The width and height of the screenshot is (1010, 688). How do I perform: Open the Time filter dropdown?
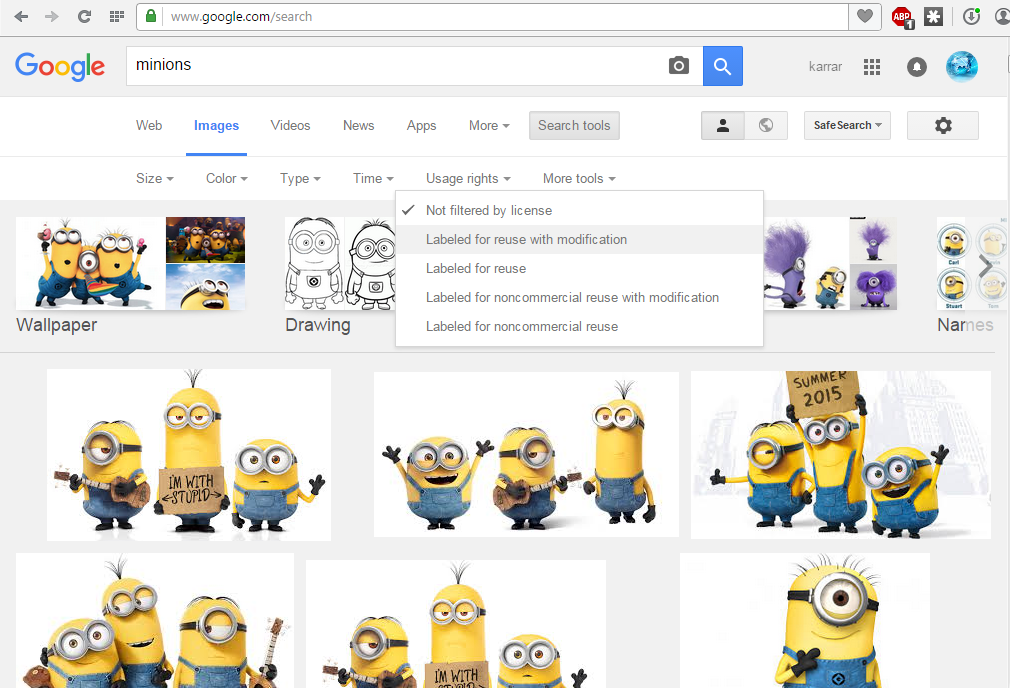(x=374, y=178)
